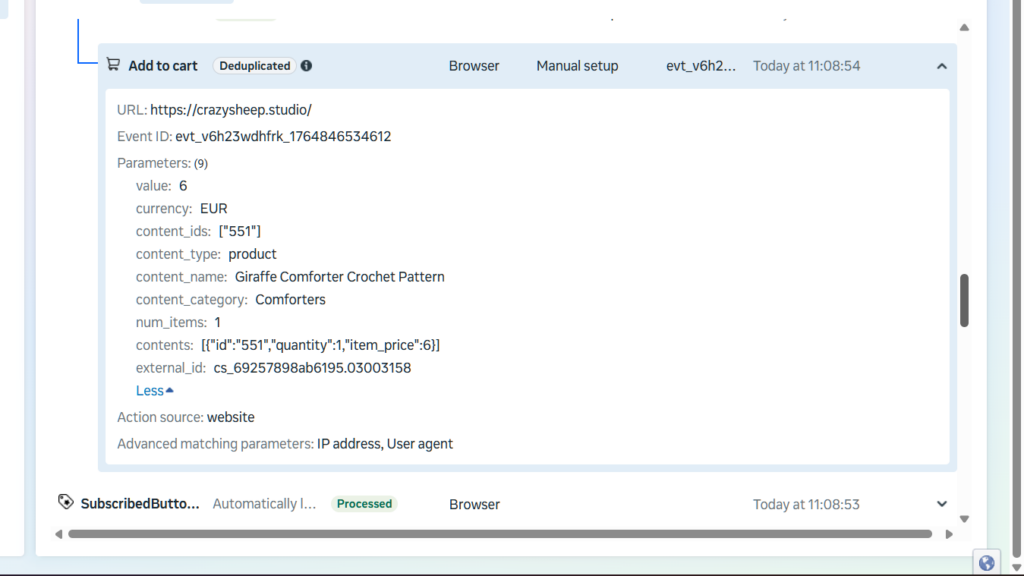This screenshot has height=576, width=1024.
Task: Click the shopping cart icon beside Add to cart
Action: point(113,65)
